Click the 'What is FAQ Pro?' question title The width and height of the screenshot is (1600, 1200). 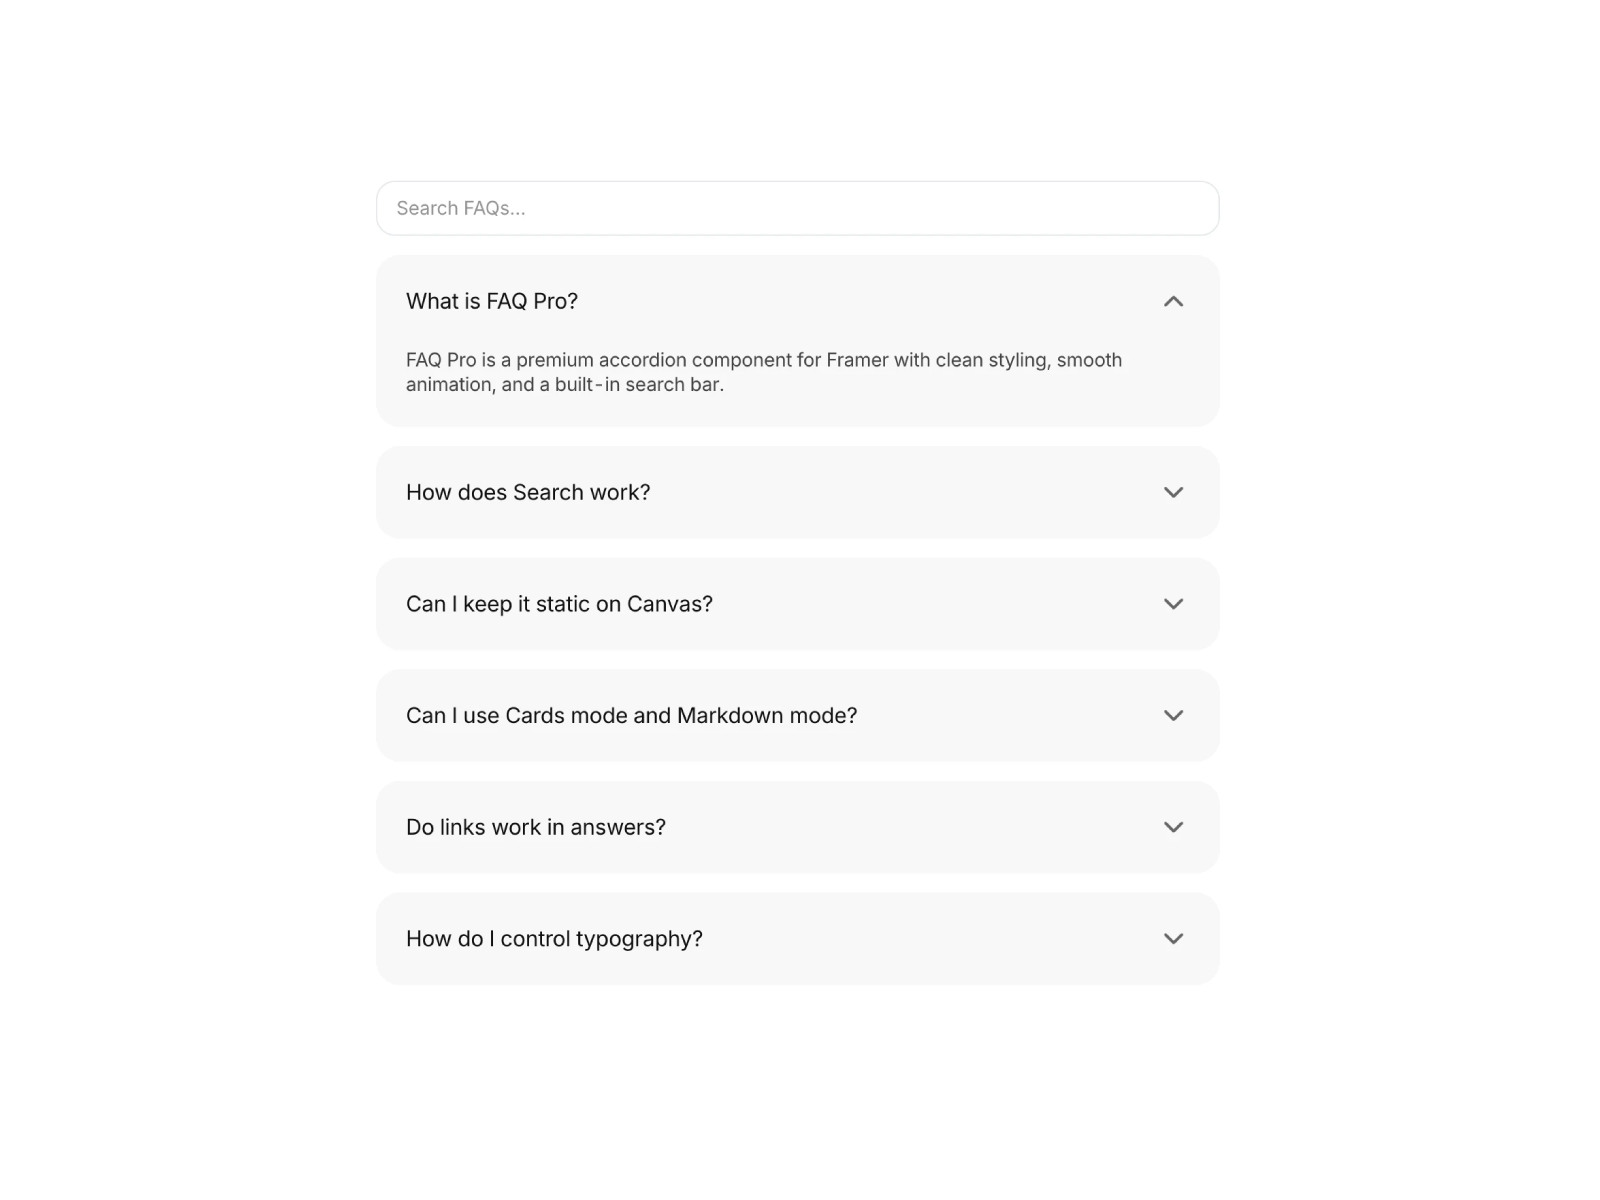[x=492, y=301]
